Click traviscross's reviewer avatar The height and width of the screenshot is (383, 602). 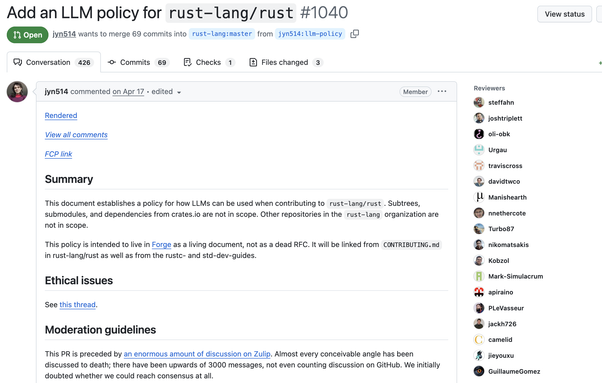point(479,166)
